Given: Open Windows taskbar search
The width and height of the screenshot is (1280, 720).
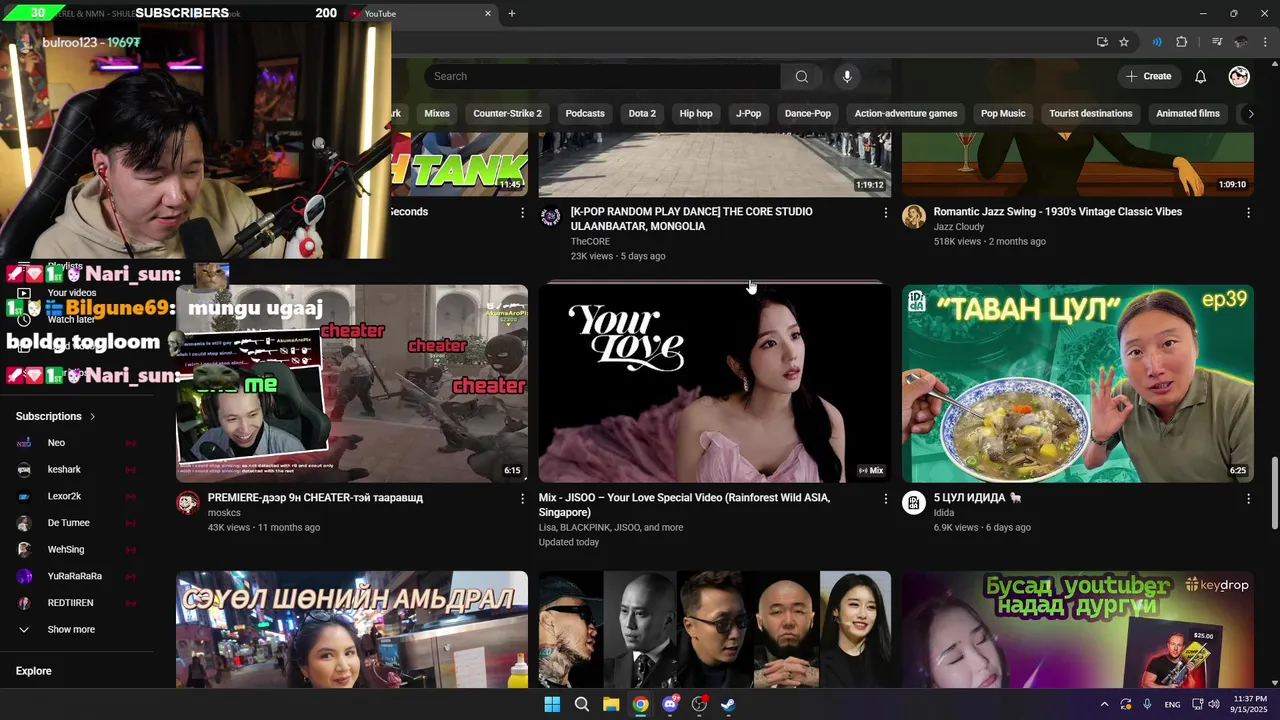Looking at the screenshot, I should (581, 704).
